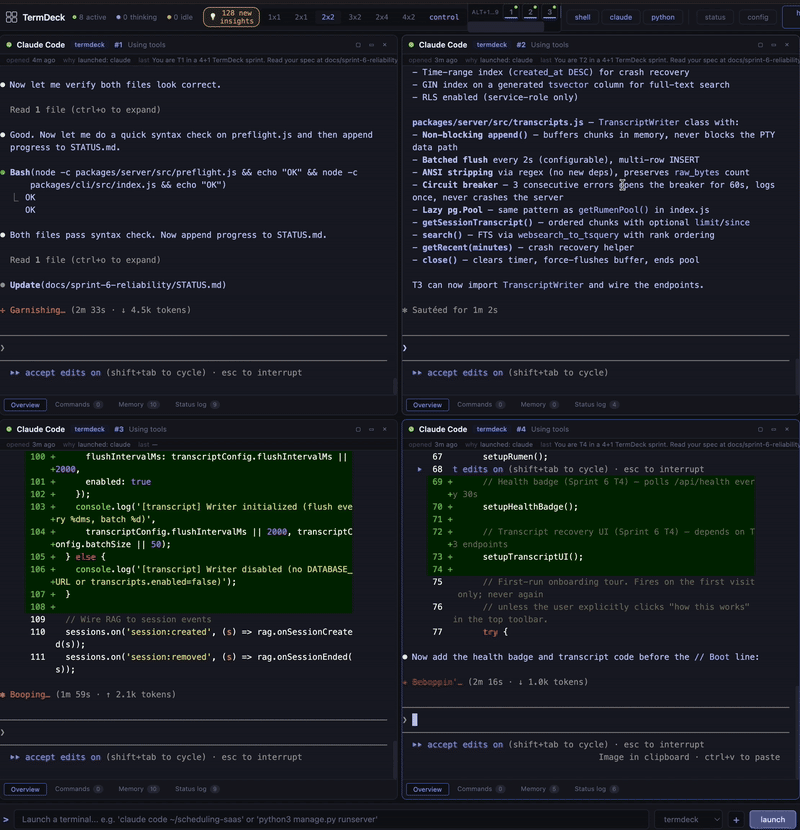Open the Memory tab in panel #3
Screen dimensions: 800x830
pyautogui.click(x=138, y=789)
